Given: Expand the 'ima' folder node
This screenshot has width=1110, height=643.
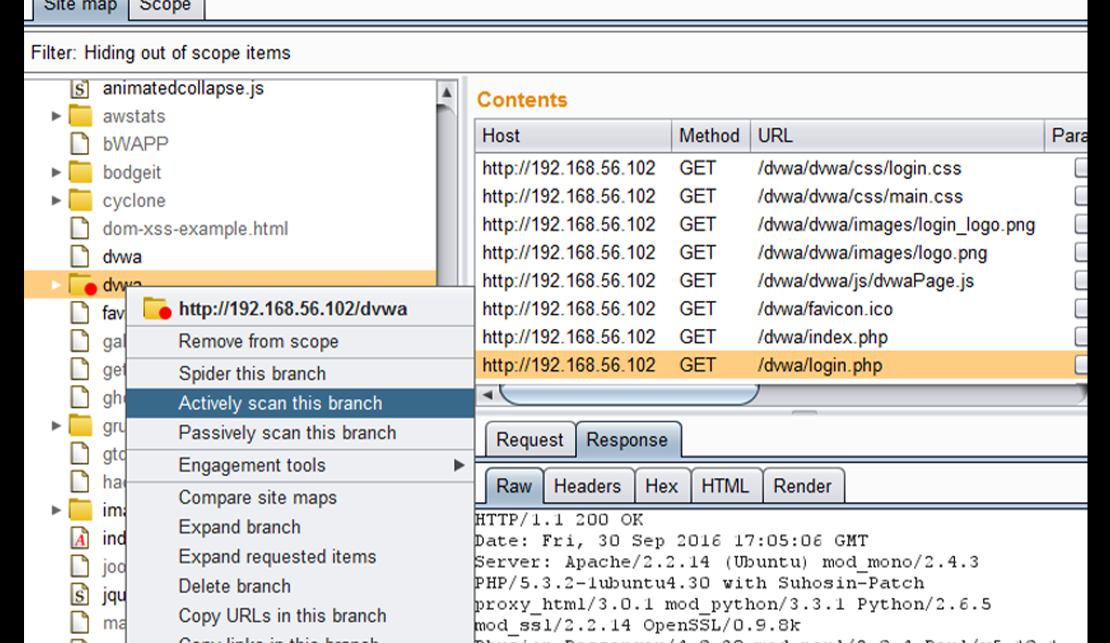Looking at the screenshot, I should coord(56,510).
